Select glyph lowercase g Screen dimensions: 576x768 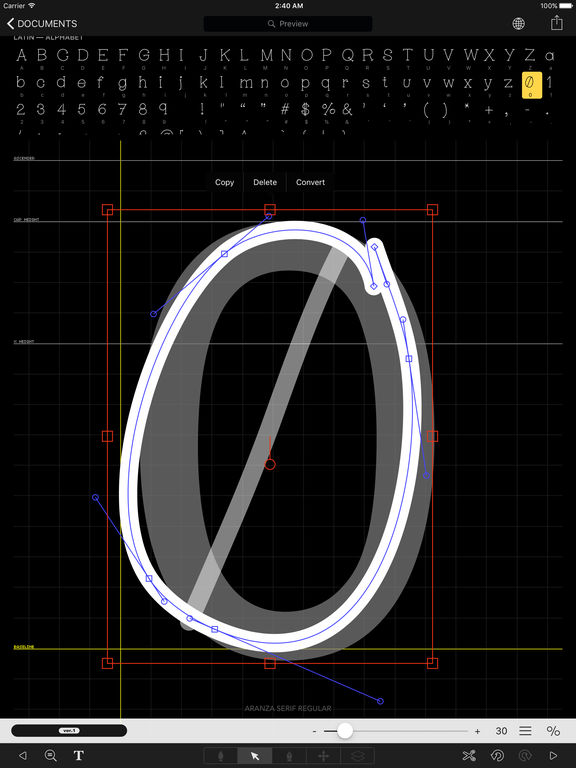coord(122,83)
